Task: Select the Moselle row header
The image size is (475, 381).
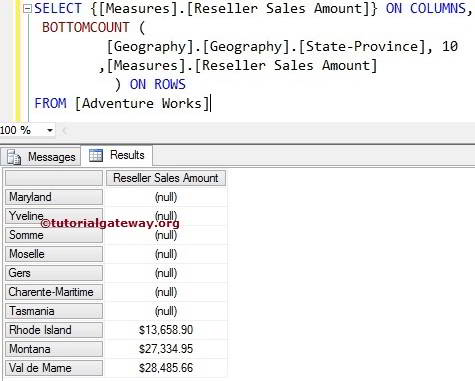Action: [x=54, y=254]
